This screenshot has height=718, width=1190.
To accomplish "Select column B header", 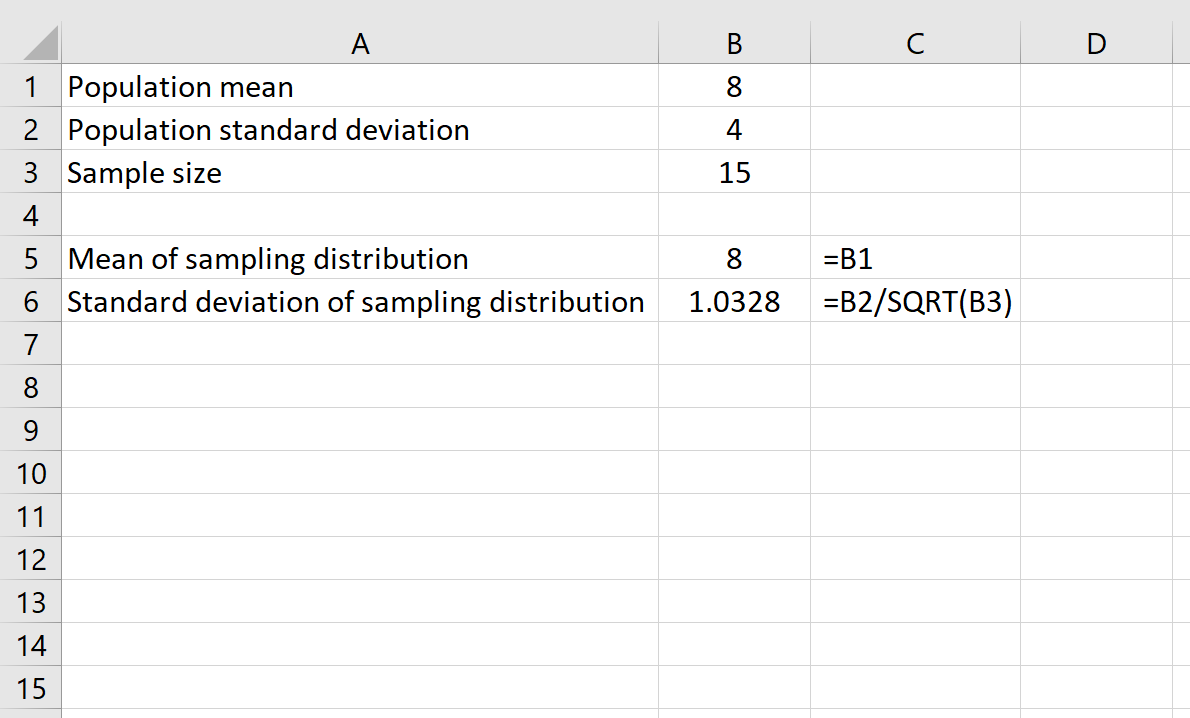I will click(734, 43).
